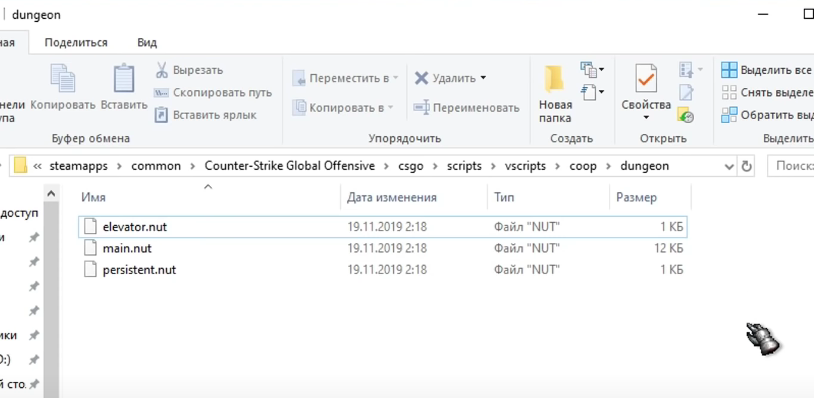Select the elevator.nut file

click(x=383, y=227)
